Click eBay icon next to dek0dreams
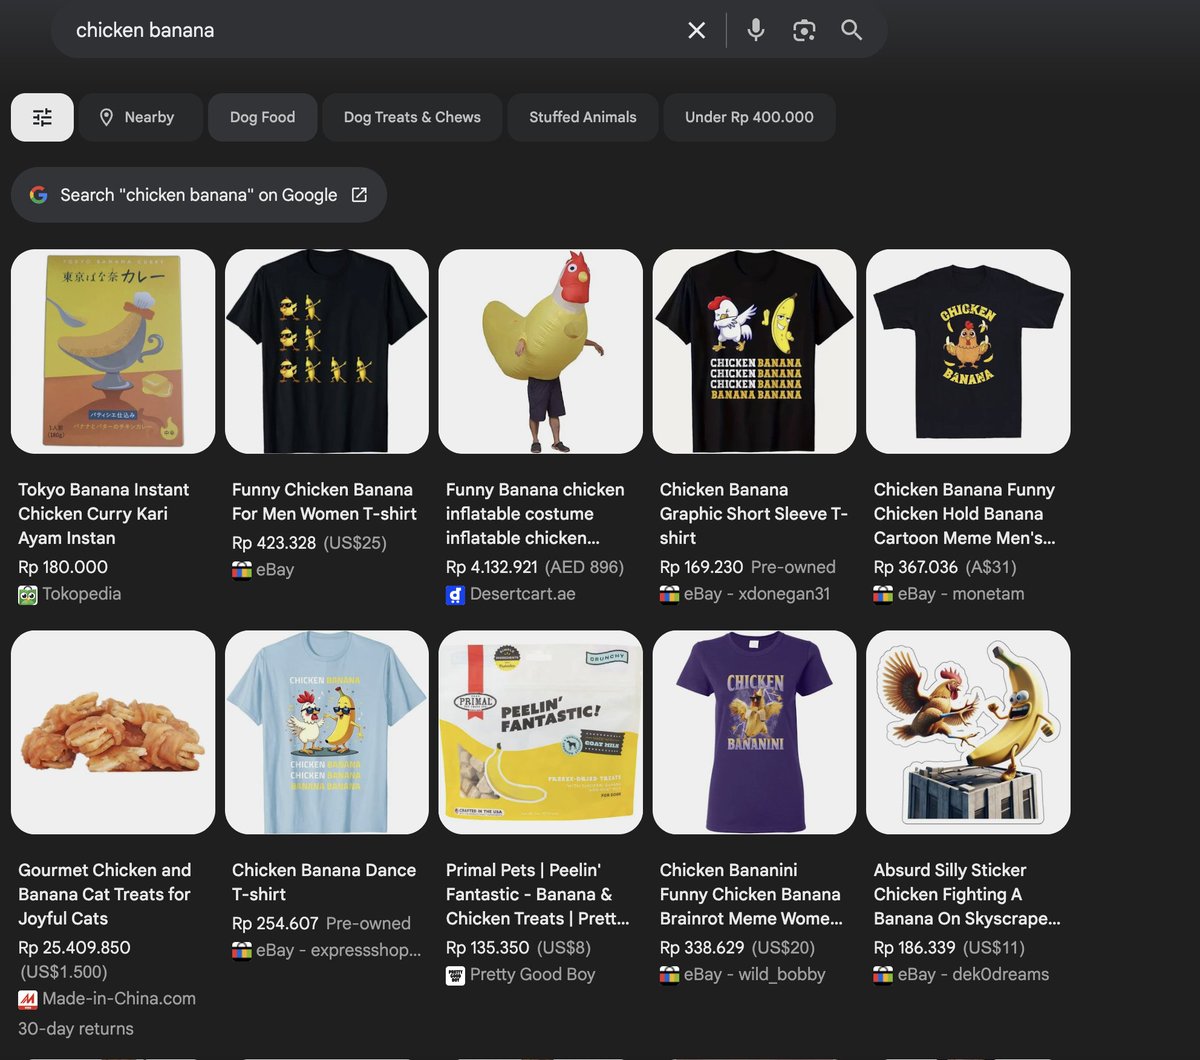Viewport: 1200px width, 1060px height. [x=884, y=975]
